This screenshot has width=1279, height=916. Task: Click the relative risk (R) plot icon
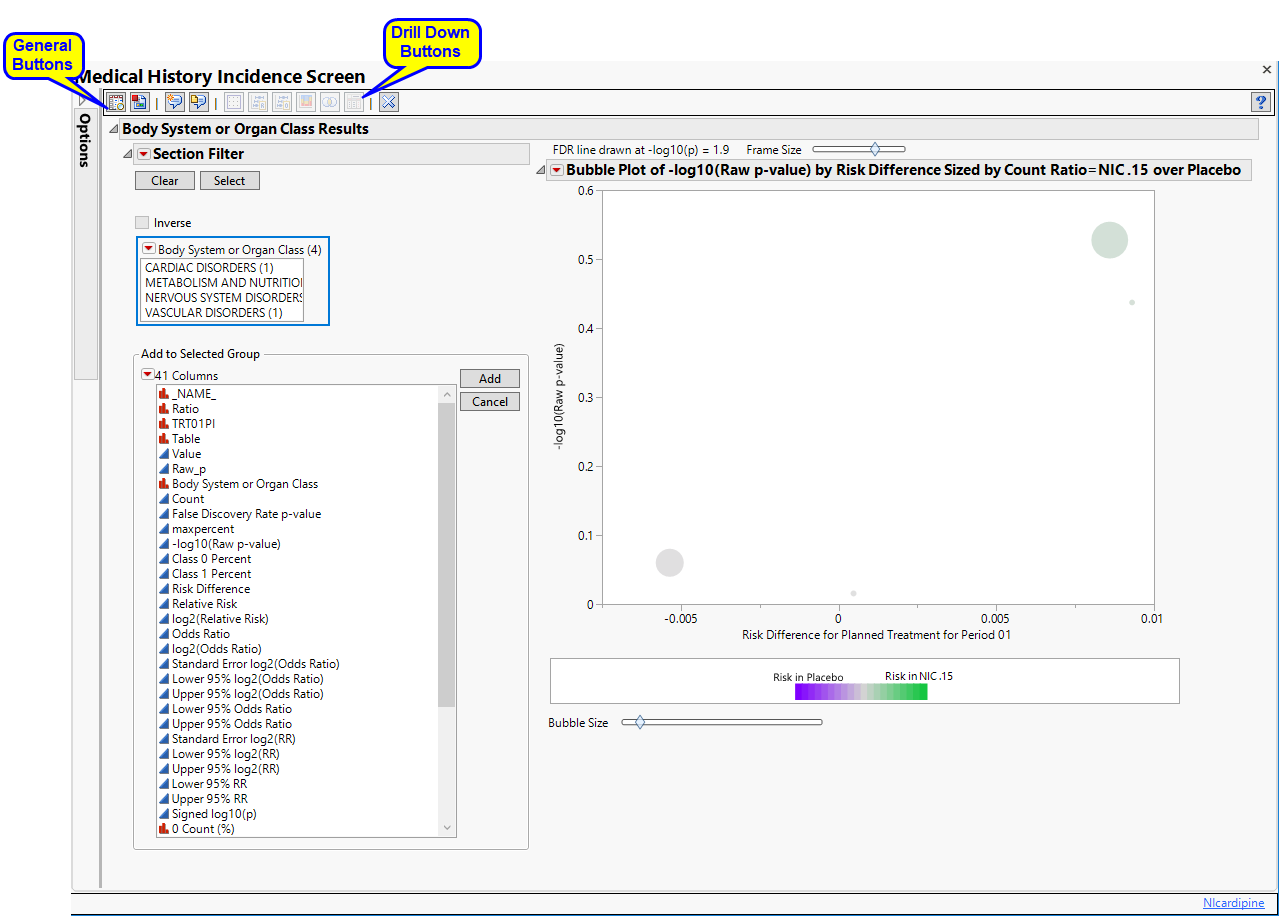[258, 102]
